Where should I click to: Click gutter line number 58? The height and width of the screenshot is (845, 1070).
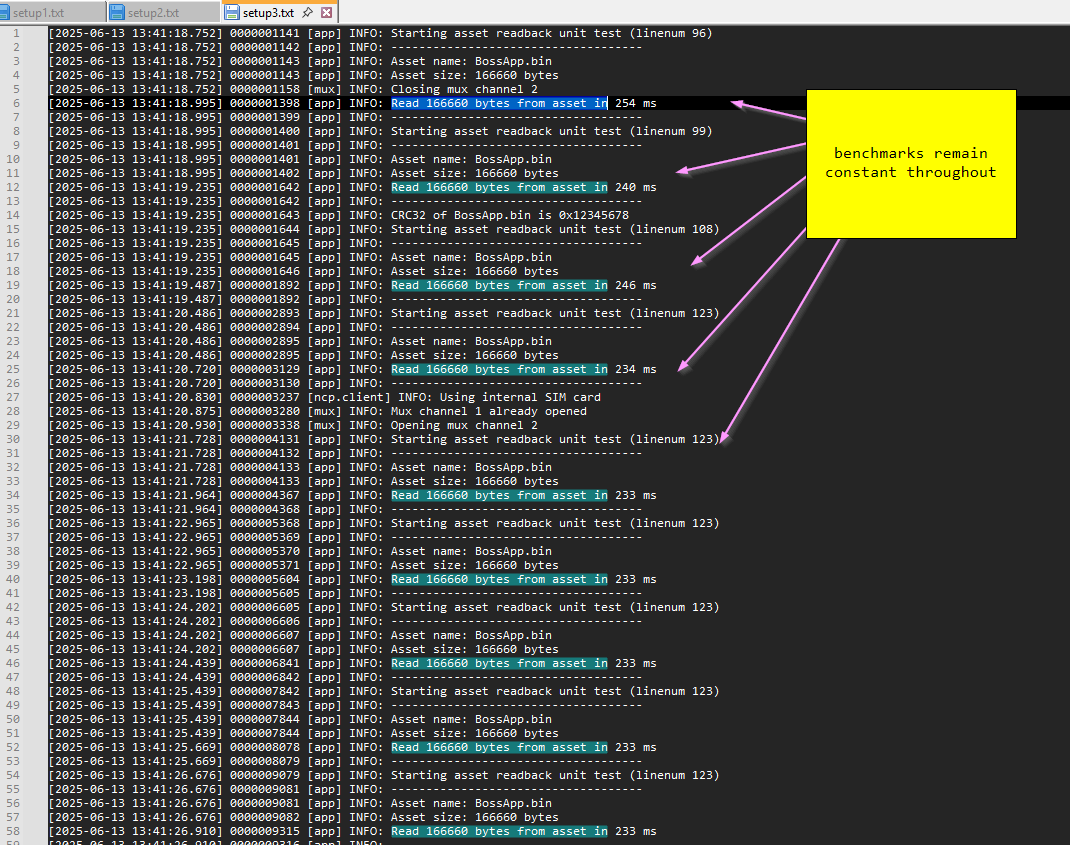(x=14, y=831)
